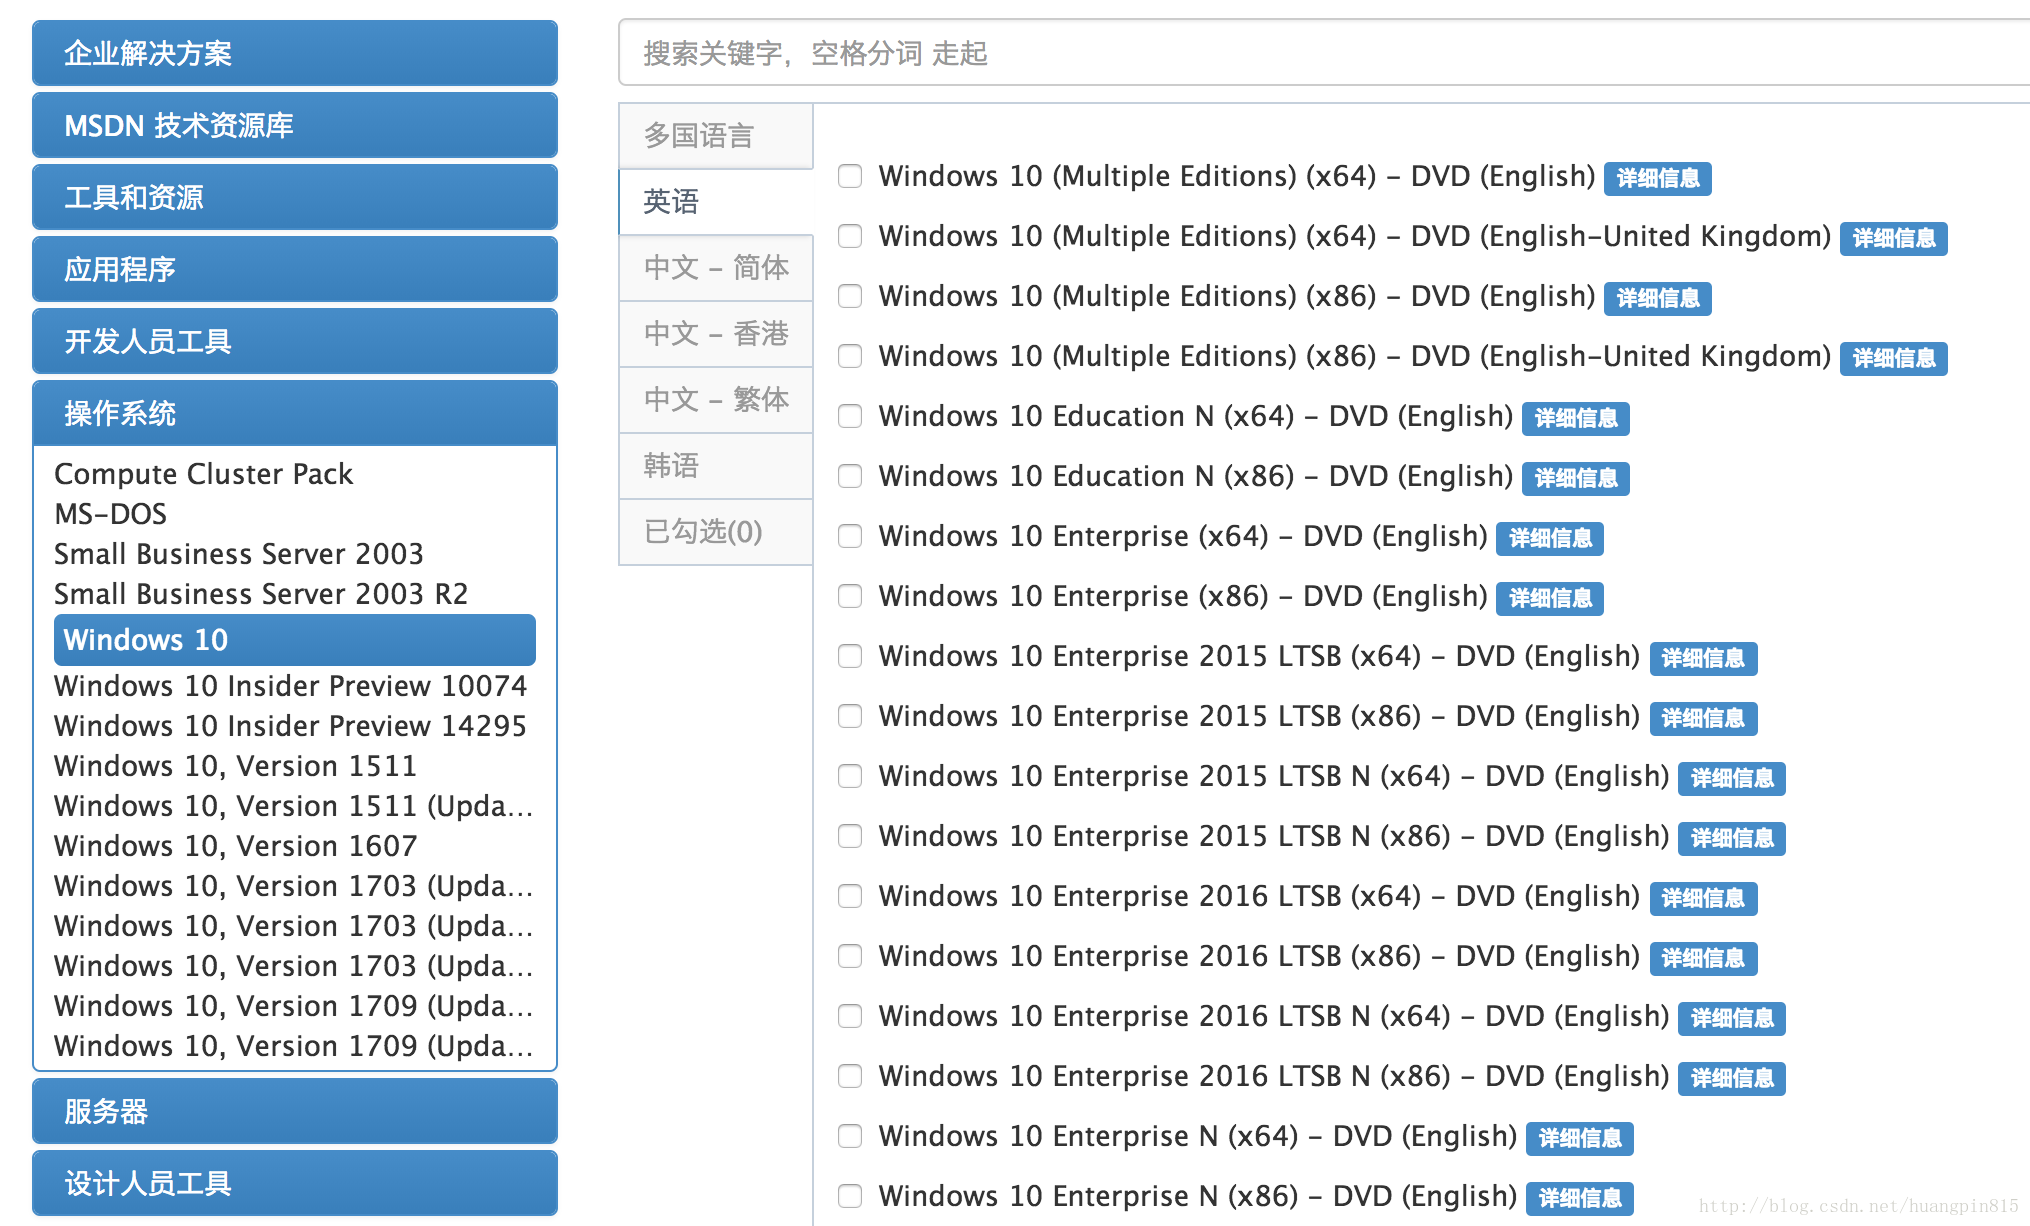Select Windows 10 Insider Preview 10074
This screenshot has width=2030, height=1226.
(290, 686)
